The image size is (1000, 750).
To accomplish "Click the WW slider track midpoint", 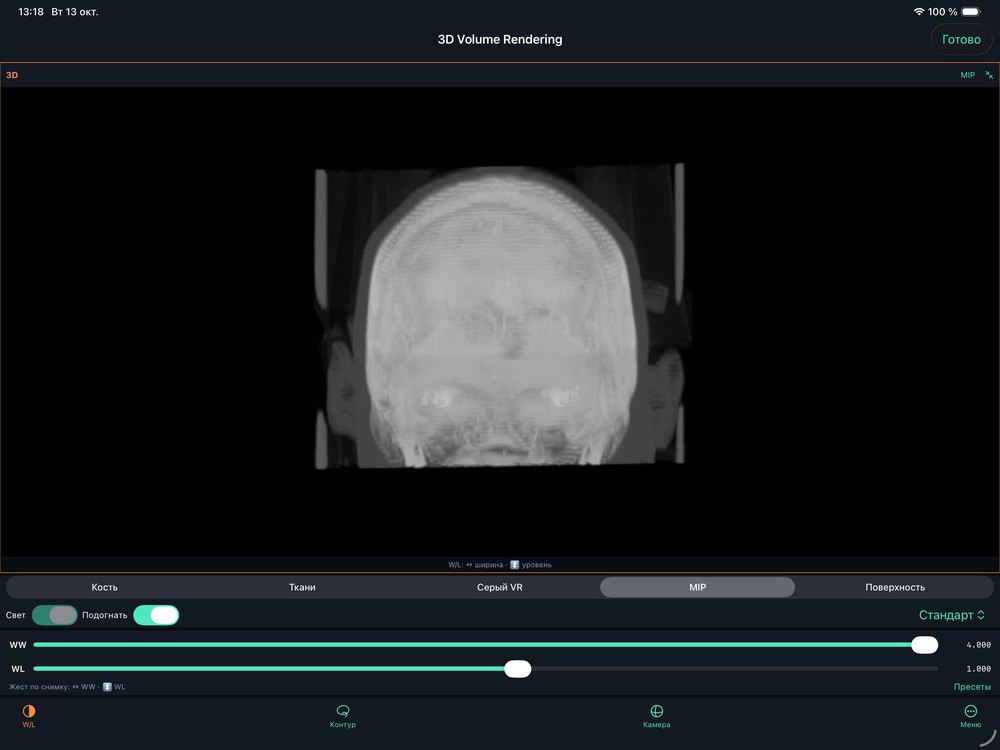I will pyautogui.click(x=485, y=645).
